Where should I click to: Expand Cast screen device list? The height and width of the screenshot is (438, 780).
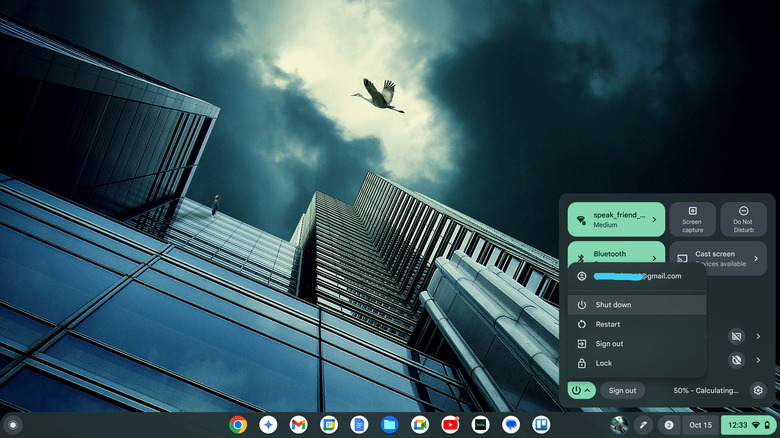pos(758,257)
